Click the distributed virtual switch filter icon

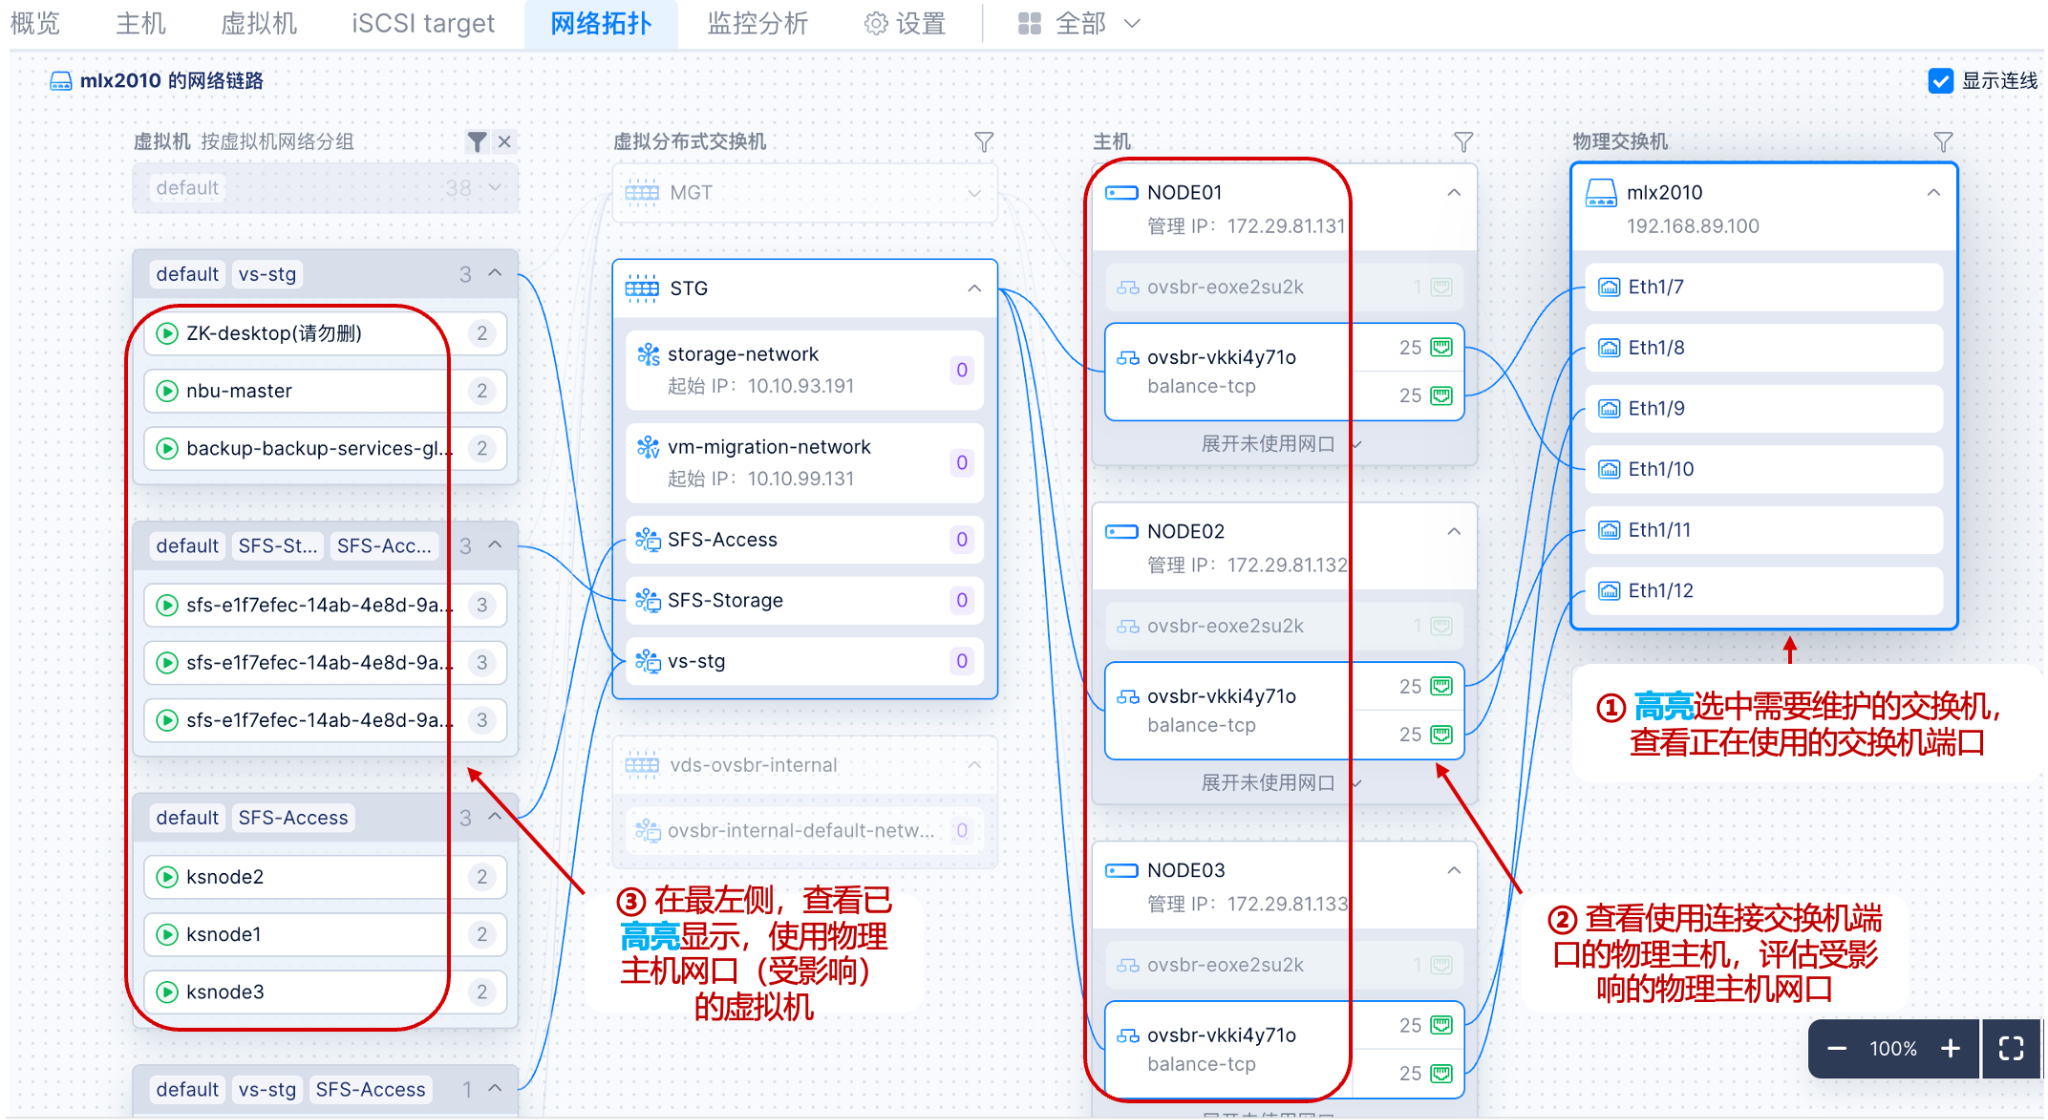click(x=984, y=142)
